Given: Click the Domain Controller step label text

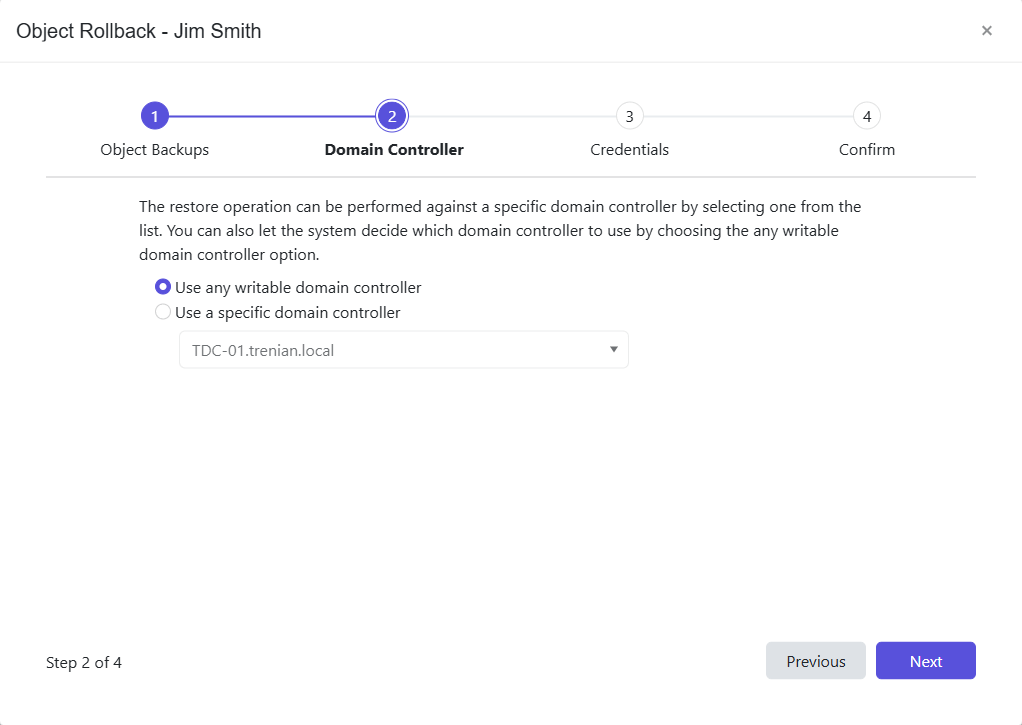Looking at the screenshot, I should tap(393, 149).
